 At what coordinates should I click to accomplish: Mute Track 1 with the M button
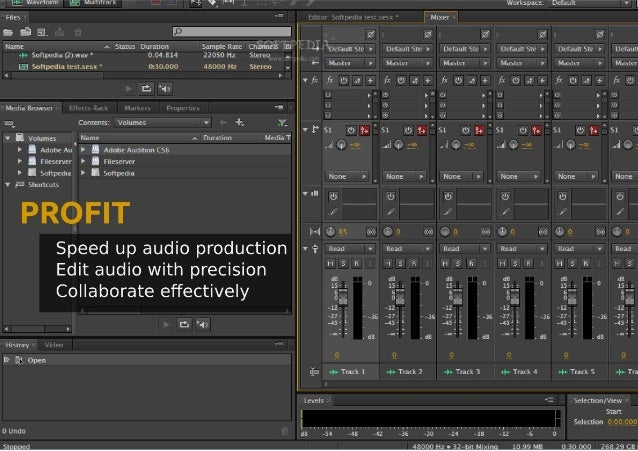[x=328, y=264]
